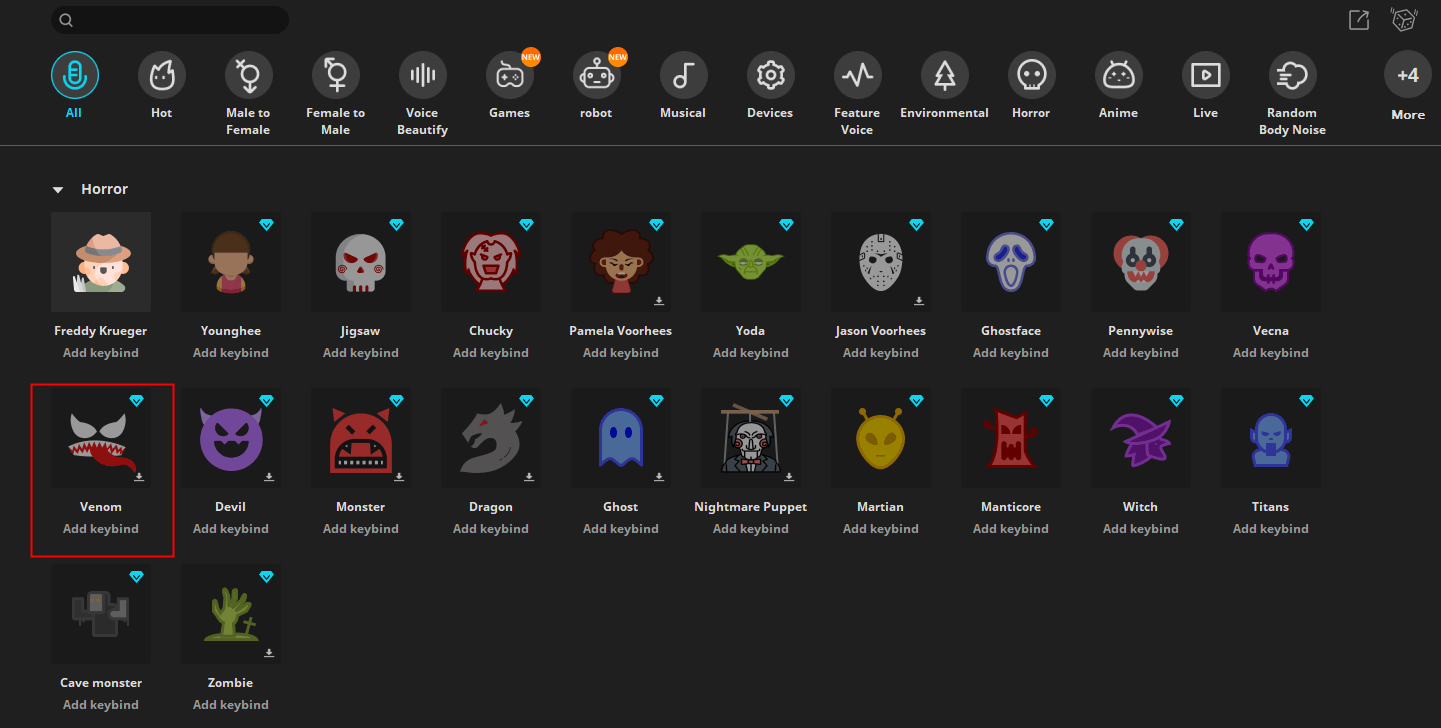The height and width of the screenshot is (728, 1441).
Task: Select the purple Vecna skull
Action: coord(1271,262)
